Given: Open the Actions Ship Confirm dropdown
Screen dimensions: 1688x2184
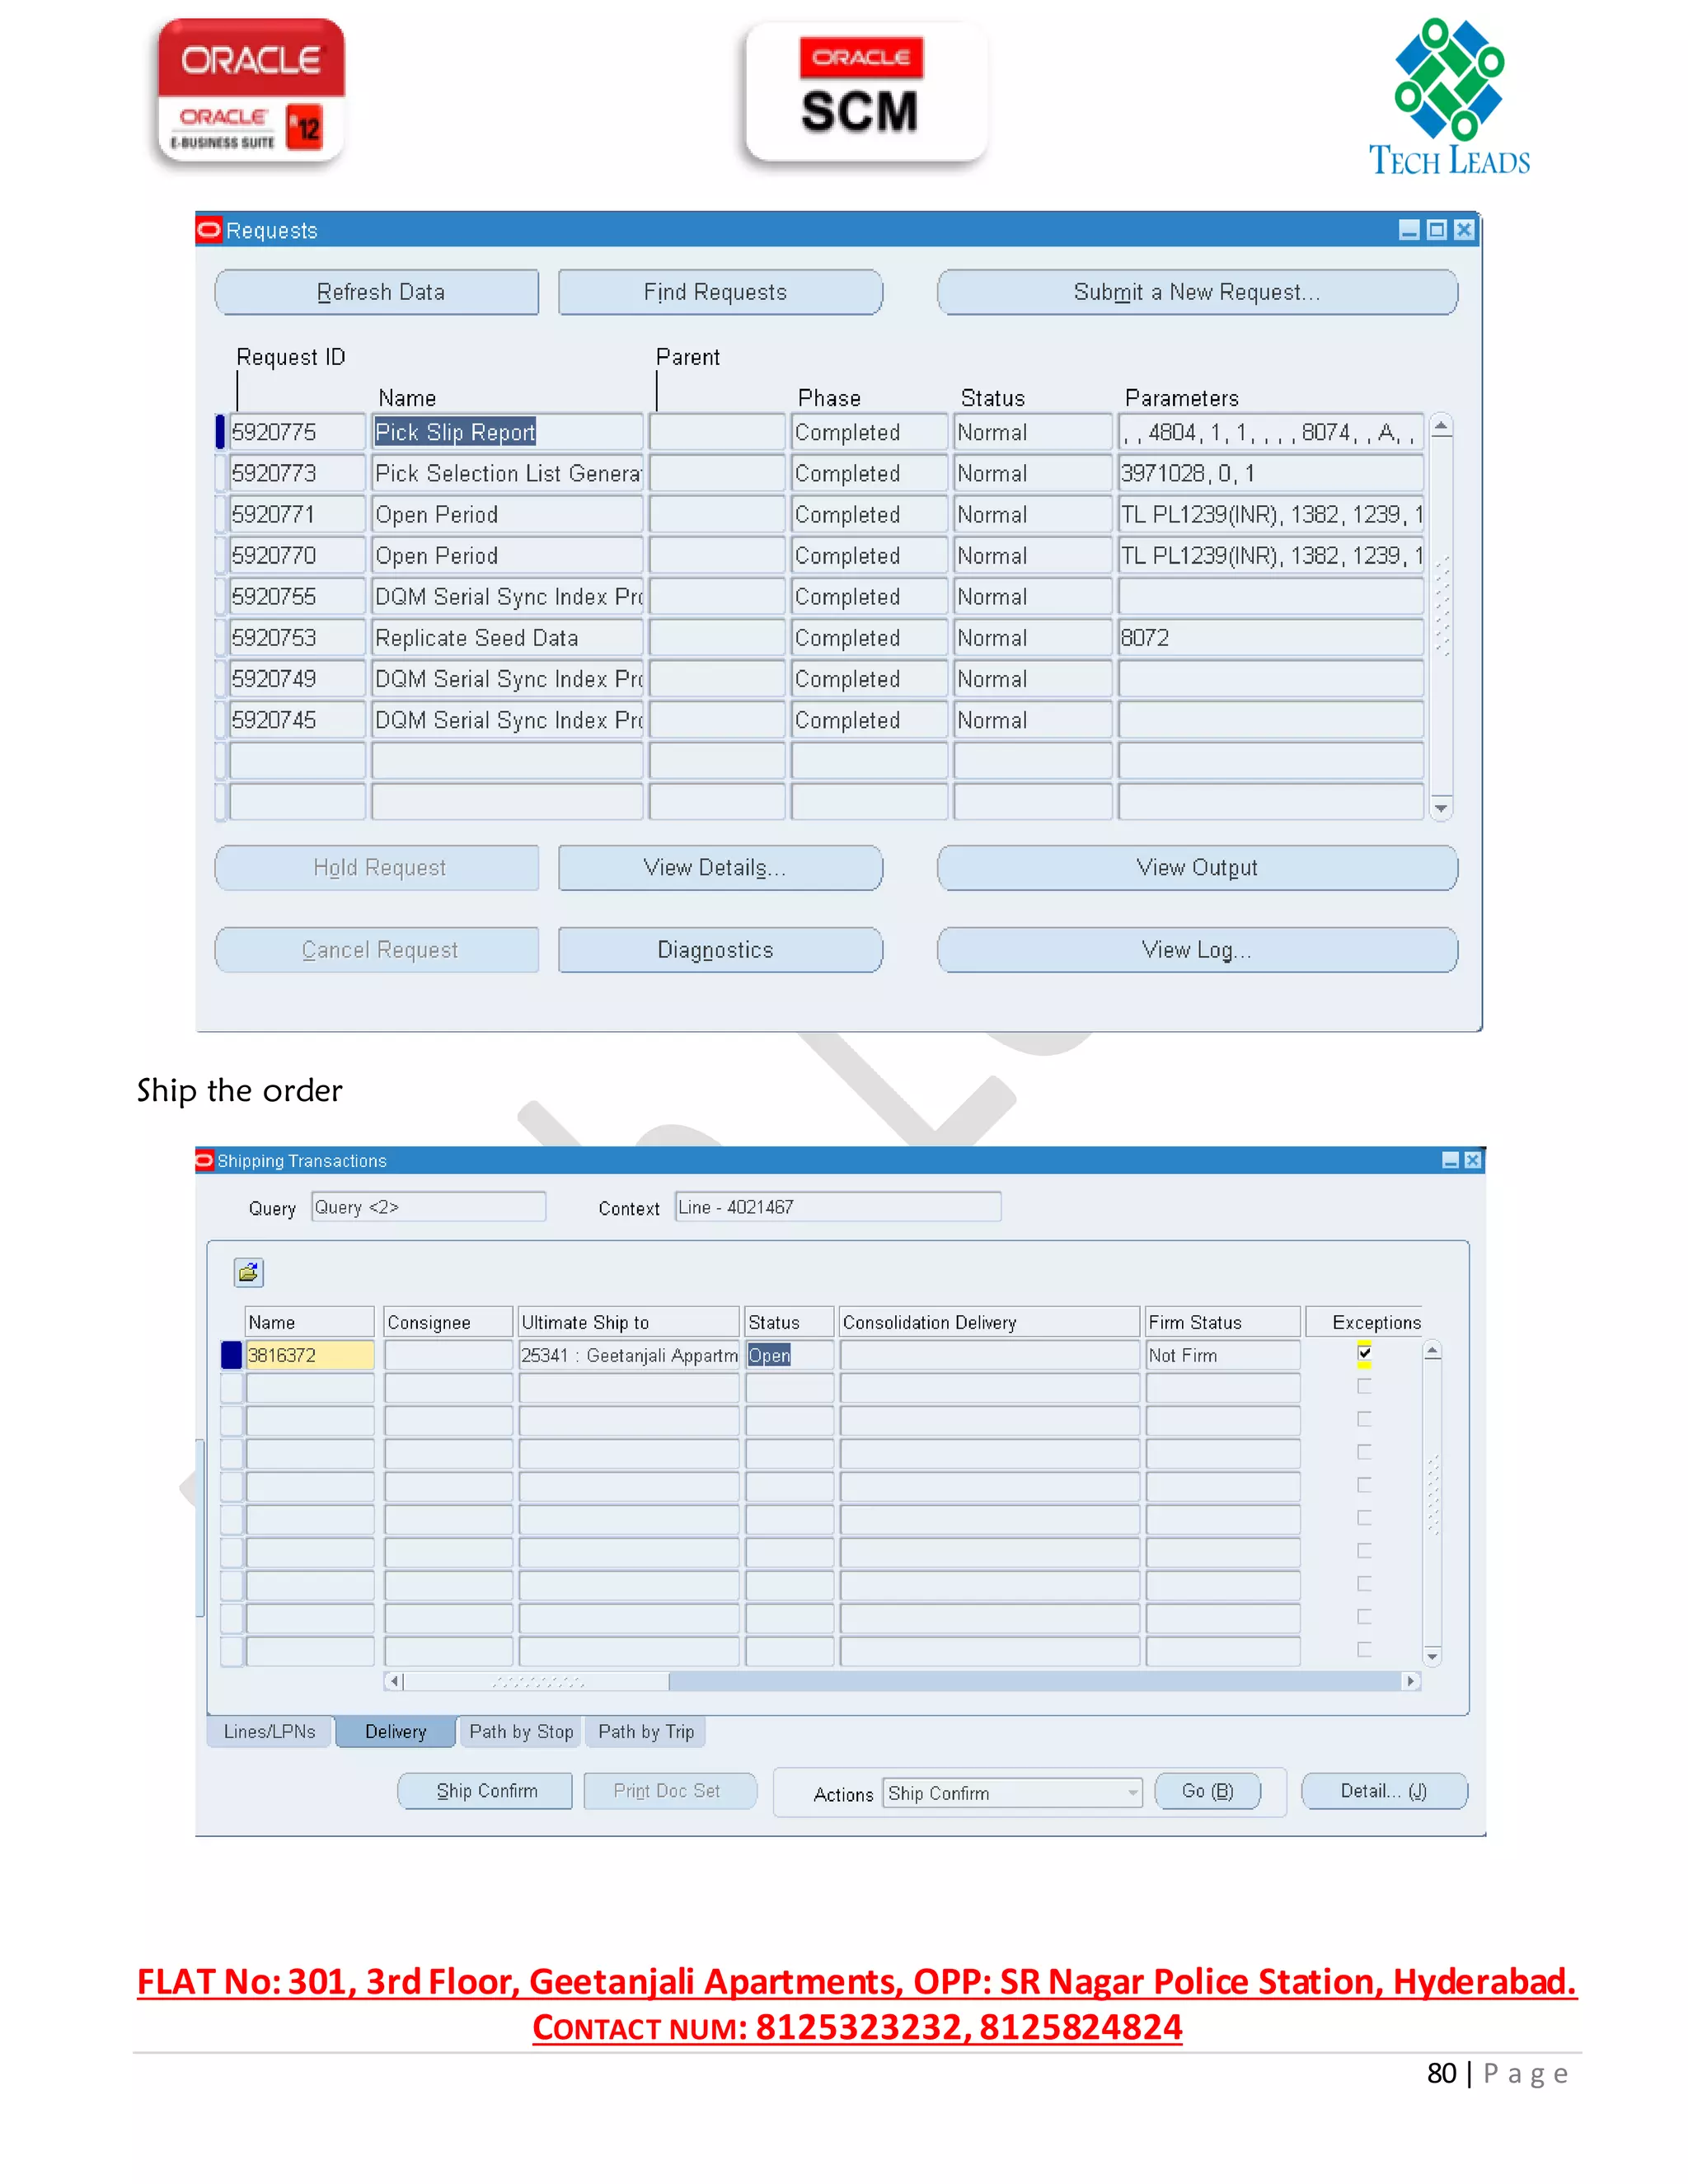Looking at the screenshot, I should 1132,1792.
